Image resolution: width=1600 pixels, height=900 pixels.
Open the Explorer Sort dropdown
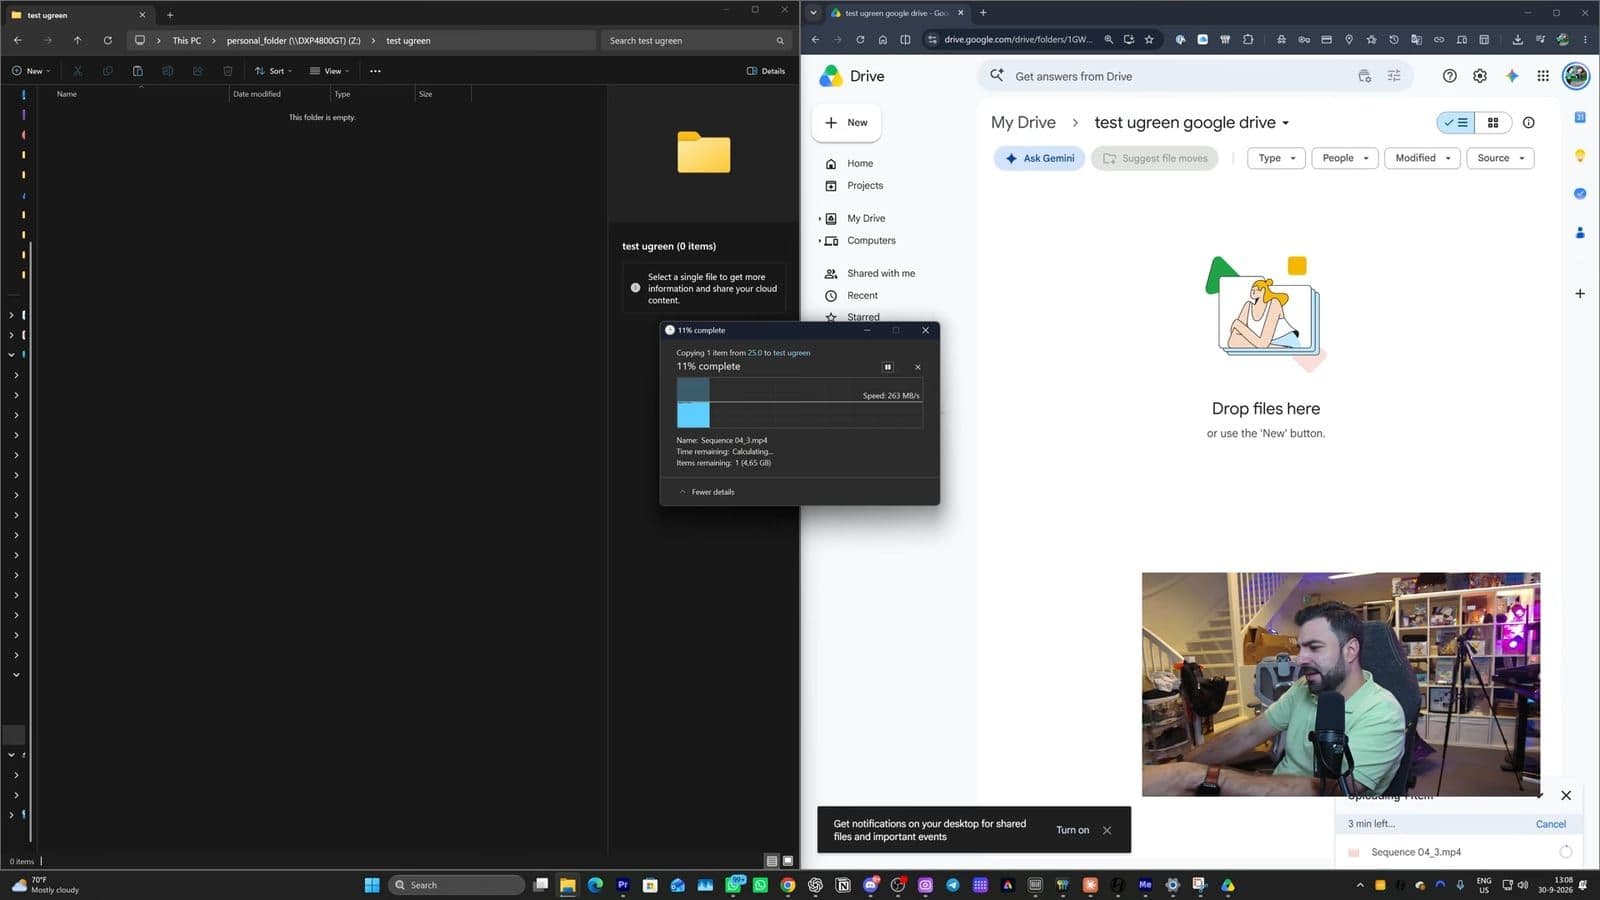pos(273,71)
